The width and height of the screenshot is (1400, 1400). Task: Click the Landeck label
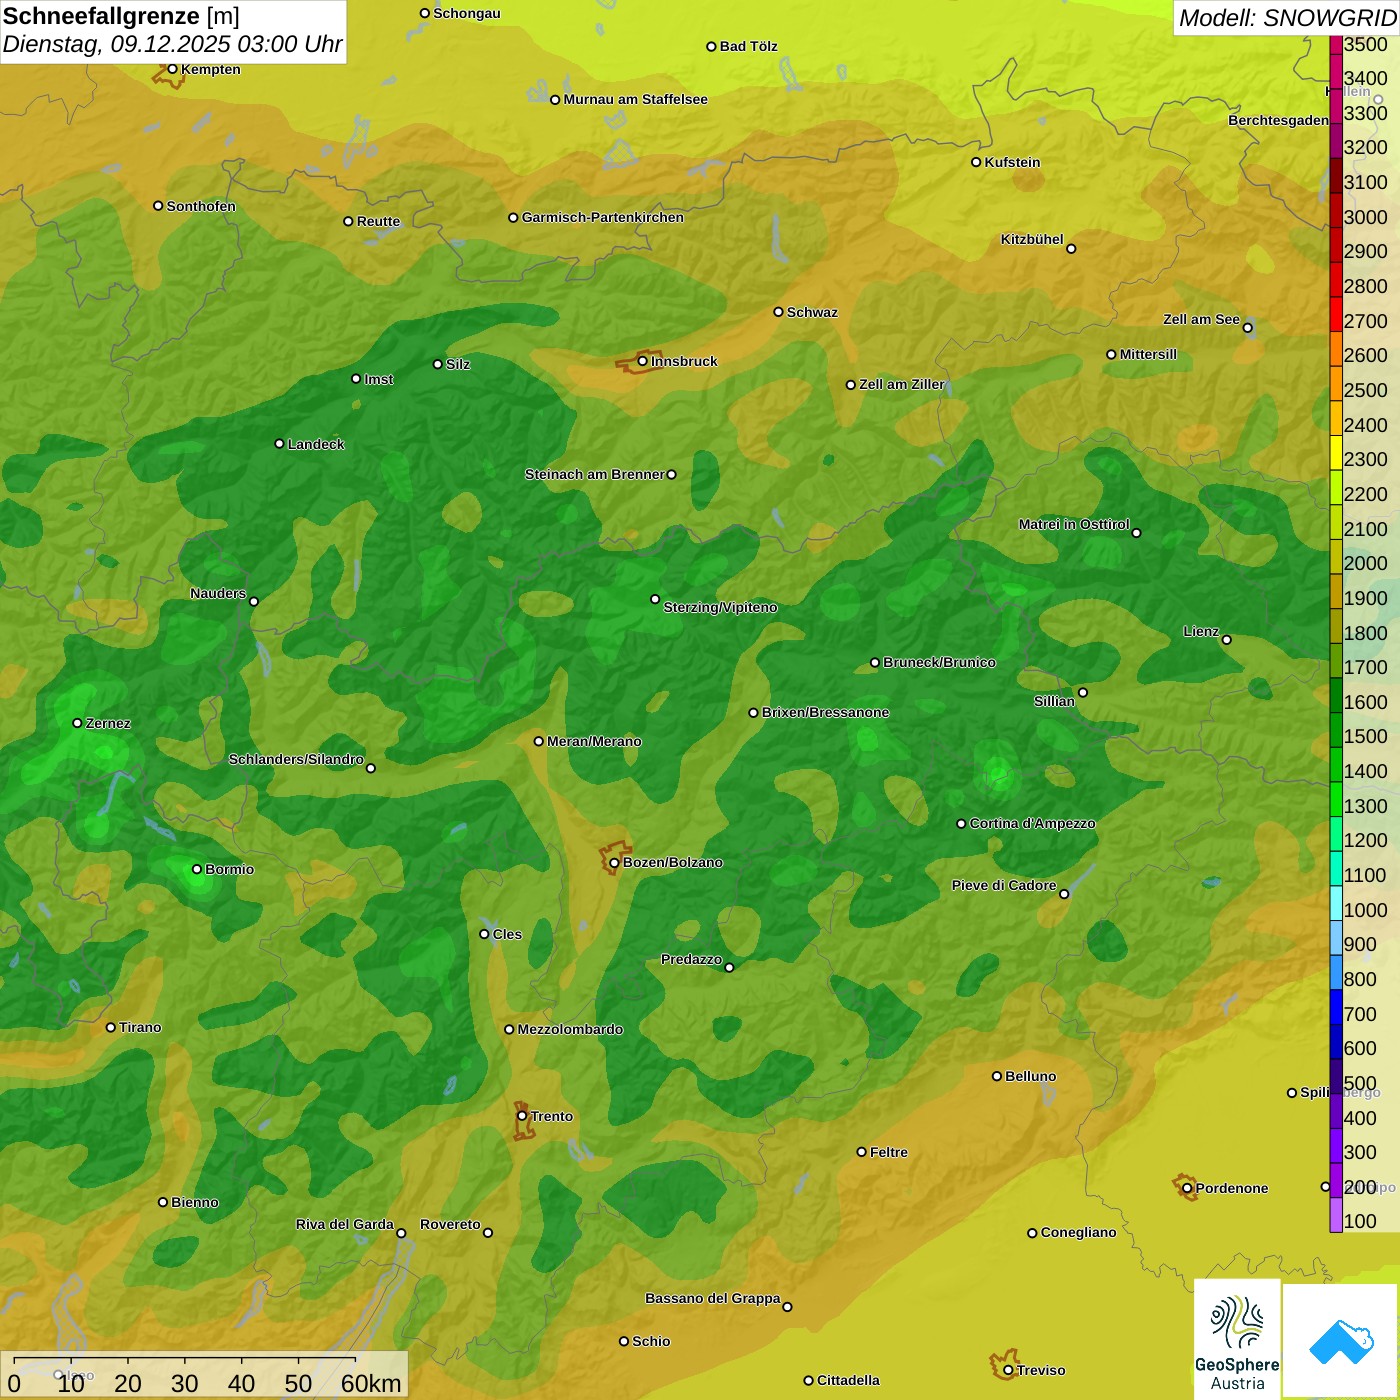[x=316, y=444]
